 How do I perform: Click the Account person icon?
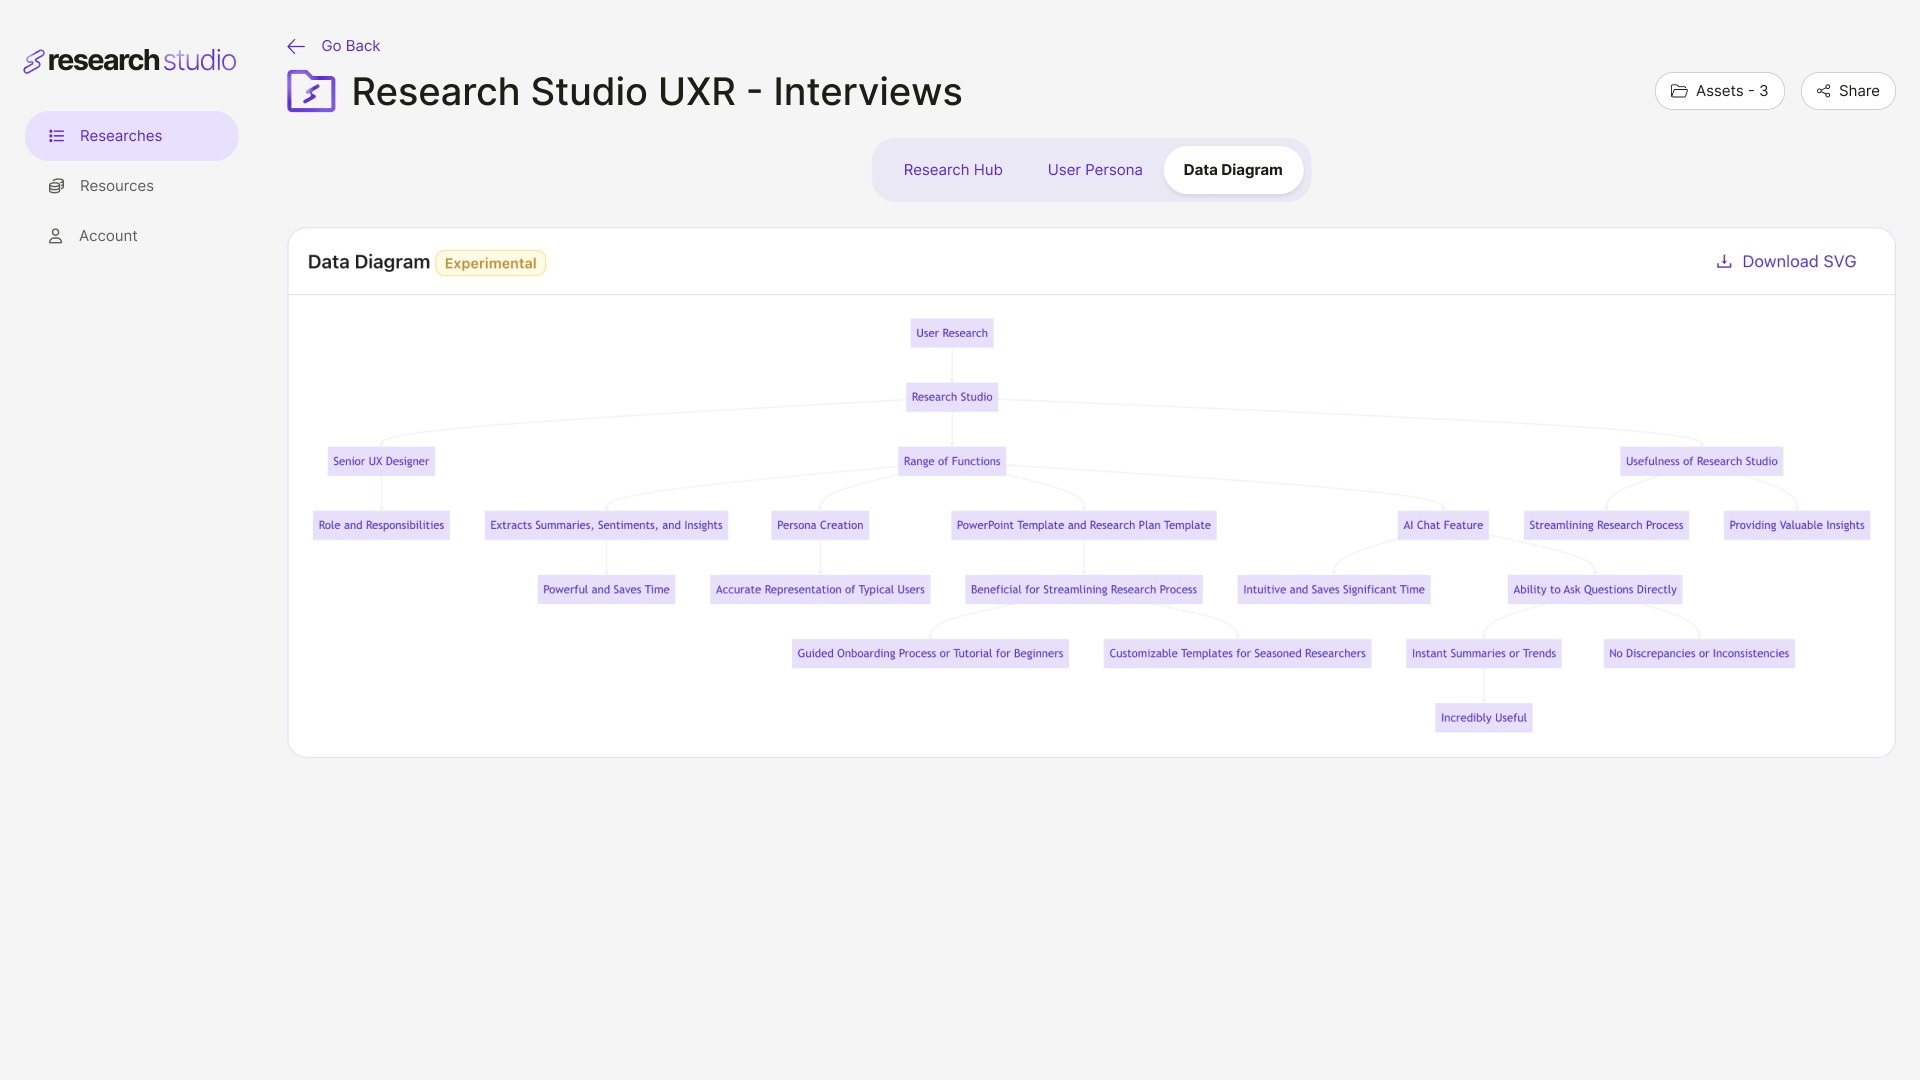56,236
